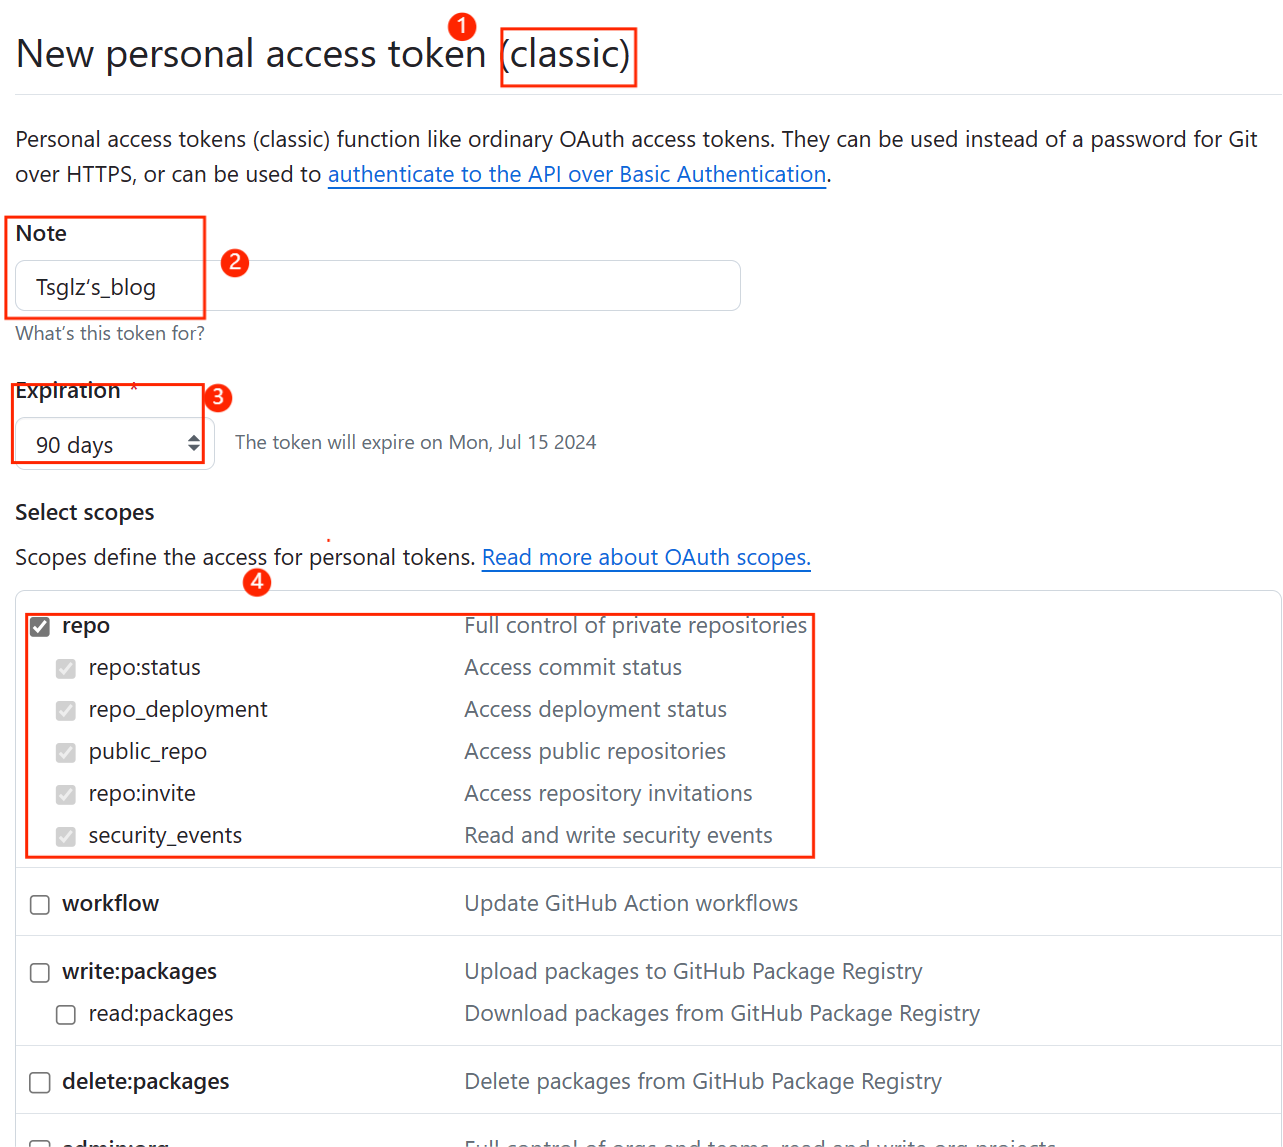Enable the workflow scope checkbox
The height and width of the screenshot is (1147, 1283).
[40, 905]
